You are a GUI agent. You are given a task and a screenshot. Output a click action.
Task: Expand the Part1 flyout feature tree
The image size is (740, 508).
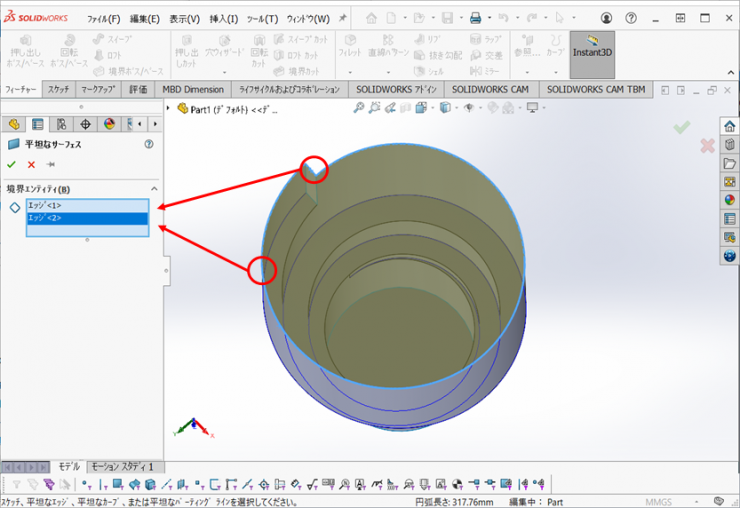[x=169, y=108]
